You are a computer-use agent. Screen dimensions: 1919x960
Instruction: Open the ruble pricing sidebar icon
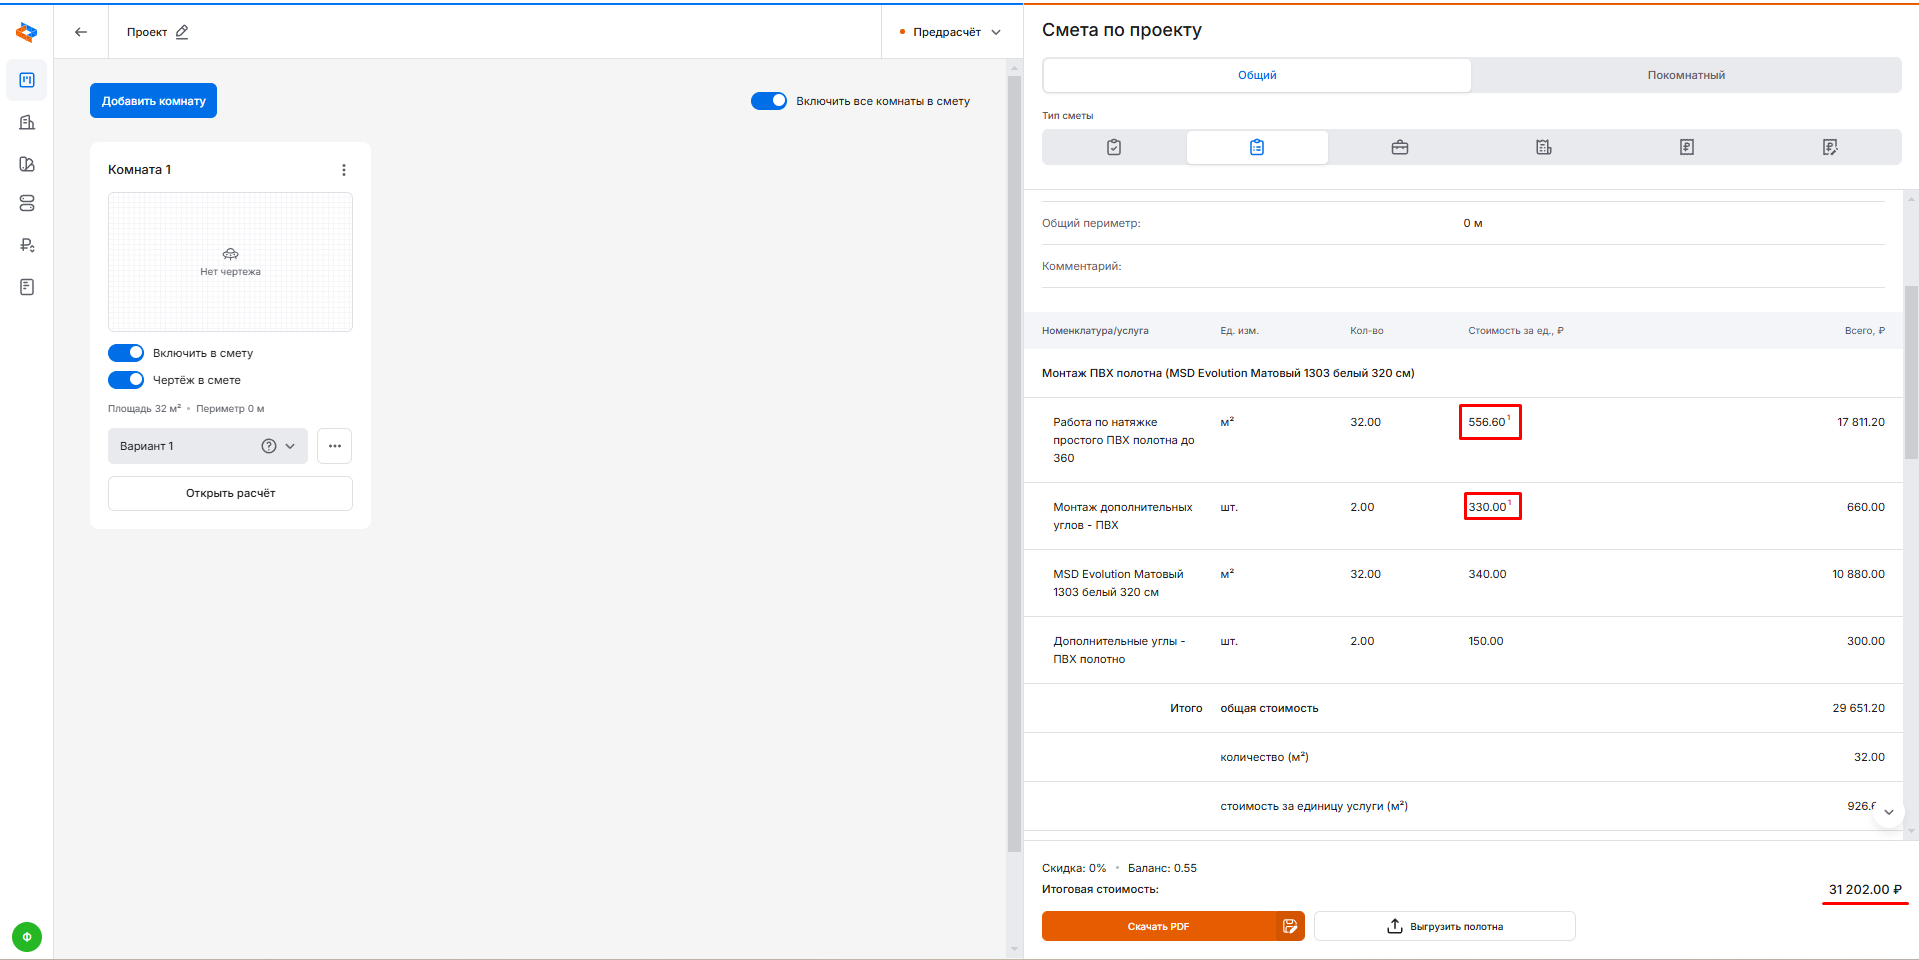(x=27, y=245)
